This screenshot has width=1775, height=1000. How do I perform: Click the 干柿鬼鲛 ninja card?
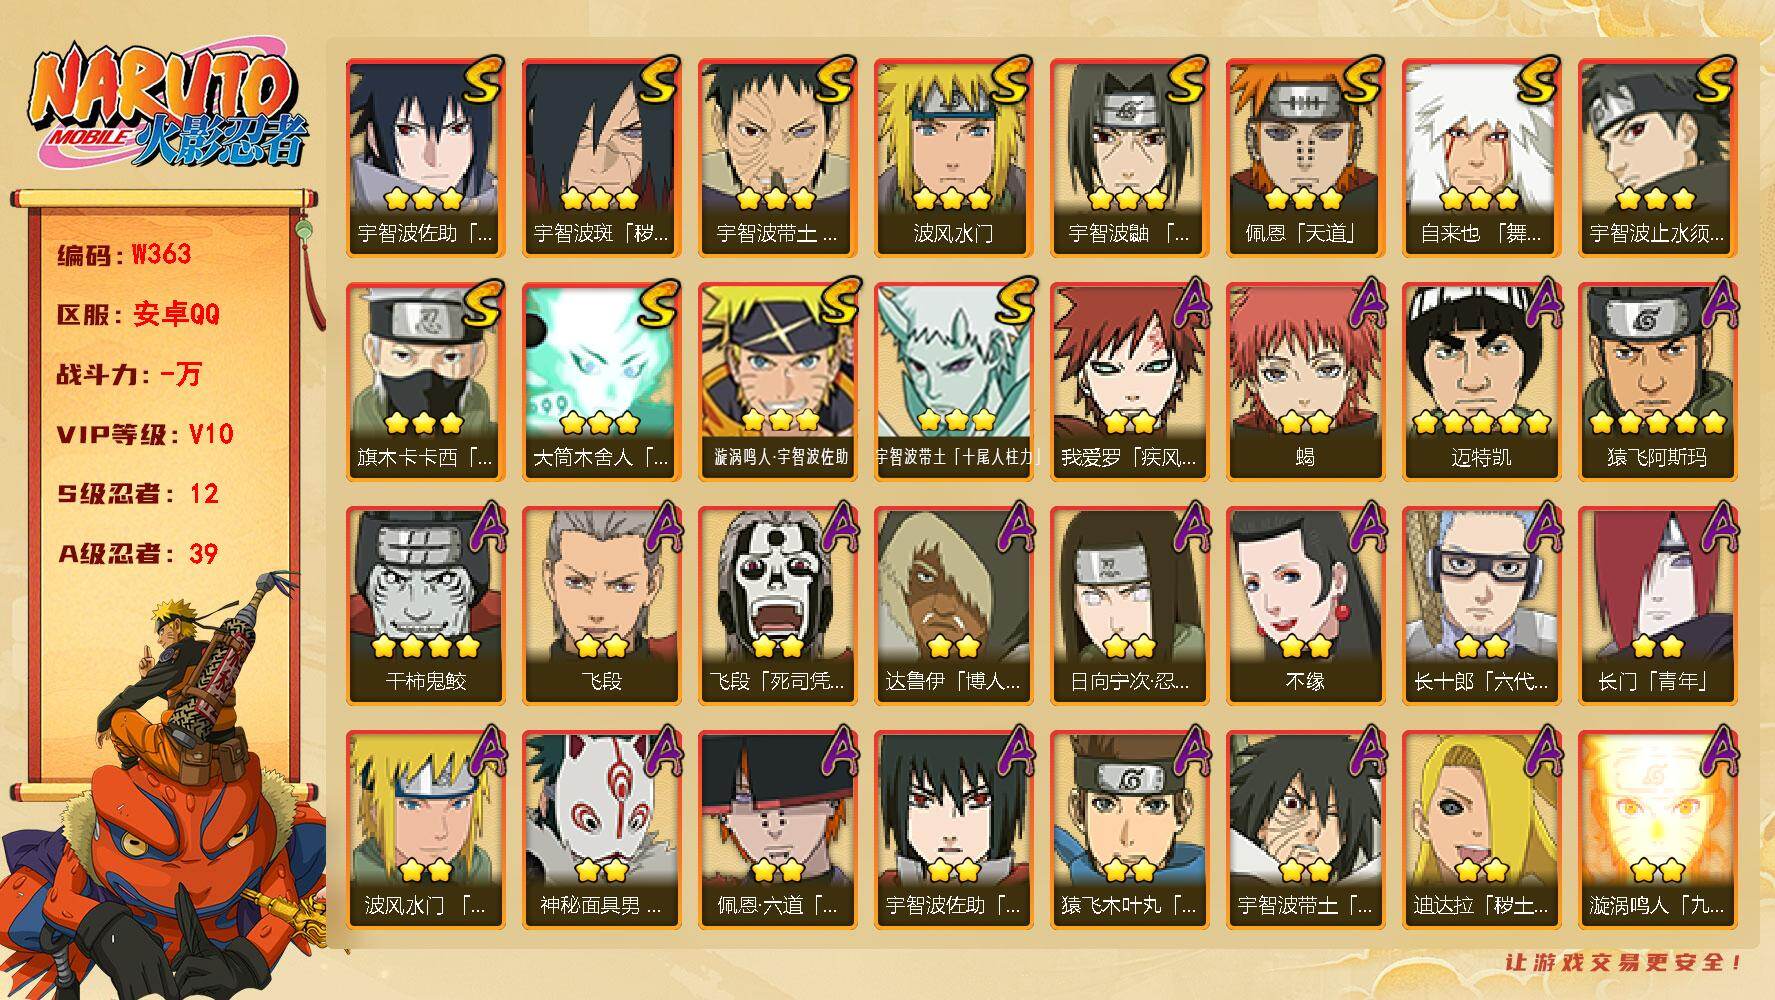pos(426,606)
